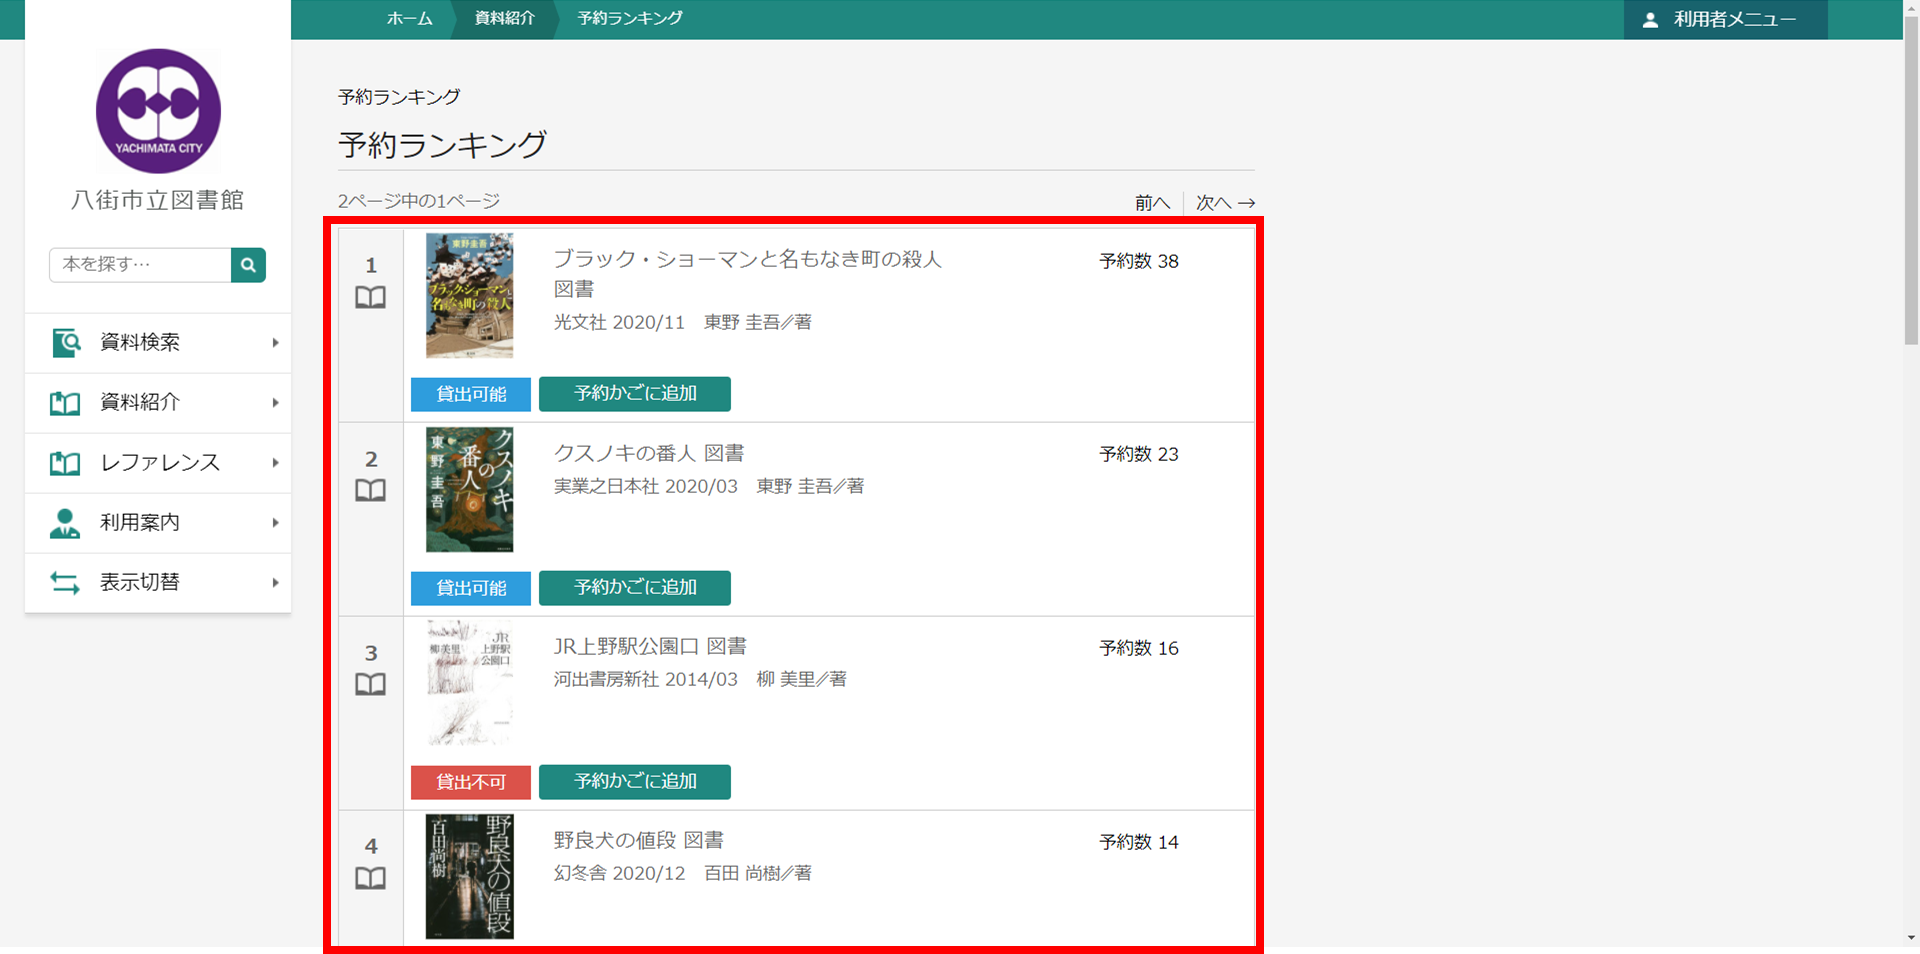Click the 表示切替 swap arrows icon
Image resolution: width=1920 pixels, height=954 pixels.
(65, 583)
